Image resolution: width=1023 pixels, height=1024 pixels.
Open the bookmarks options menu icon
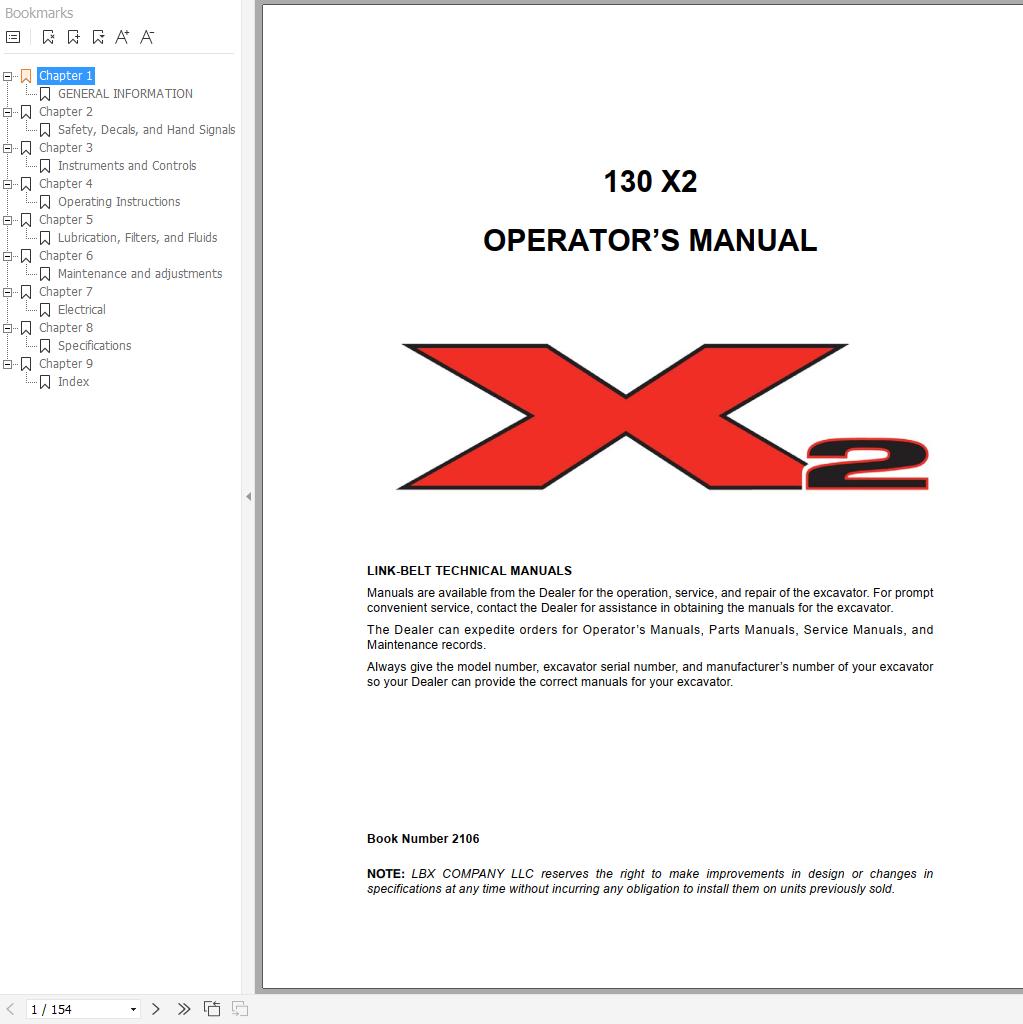pyautogui.click(x=13, y=37)
